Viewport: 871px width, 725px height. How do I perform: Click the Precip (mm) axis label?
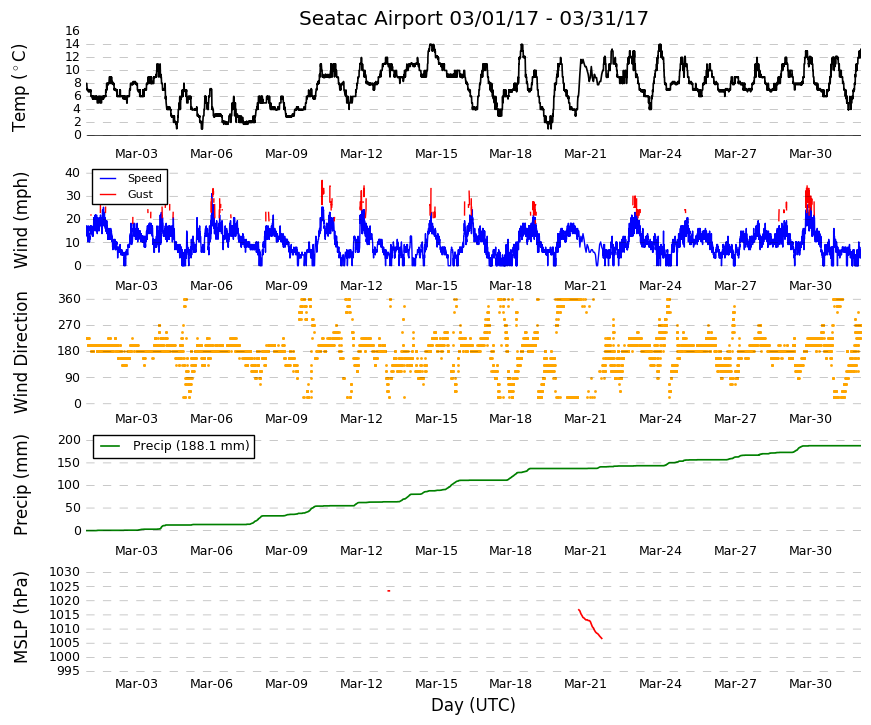pos(19,485)
